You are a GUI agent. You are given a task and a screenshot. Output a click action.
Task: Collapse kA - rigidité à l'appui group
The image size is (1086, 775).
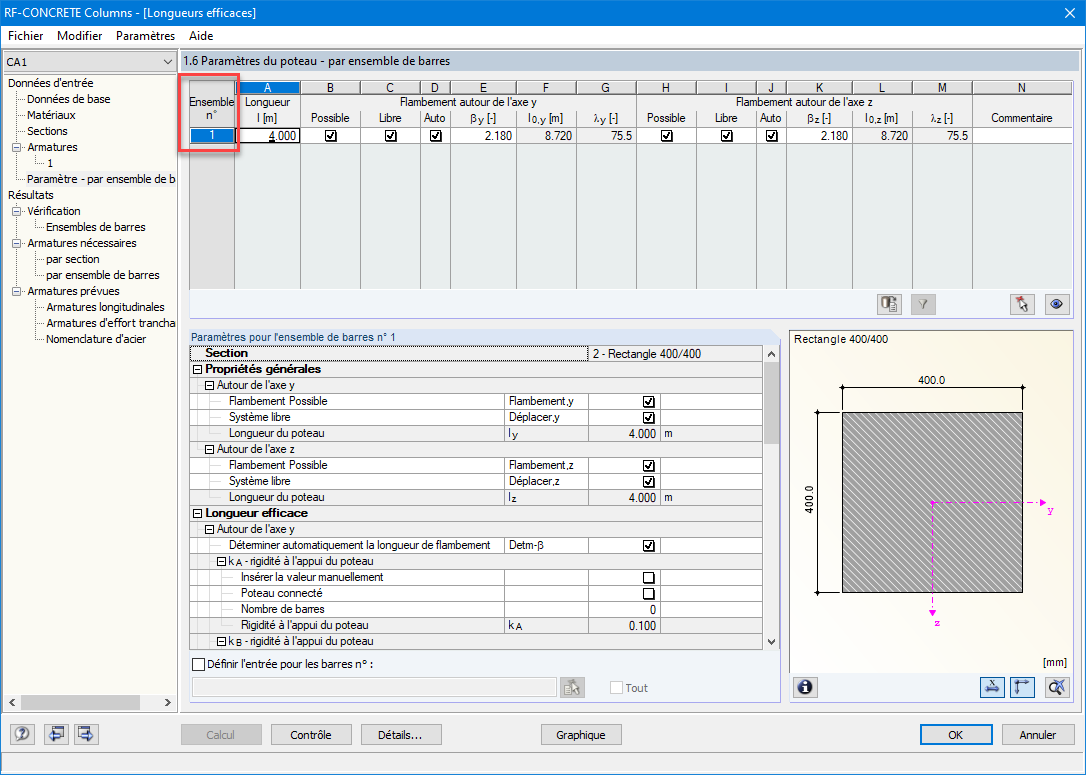tap(221, 562)
